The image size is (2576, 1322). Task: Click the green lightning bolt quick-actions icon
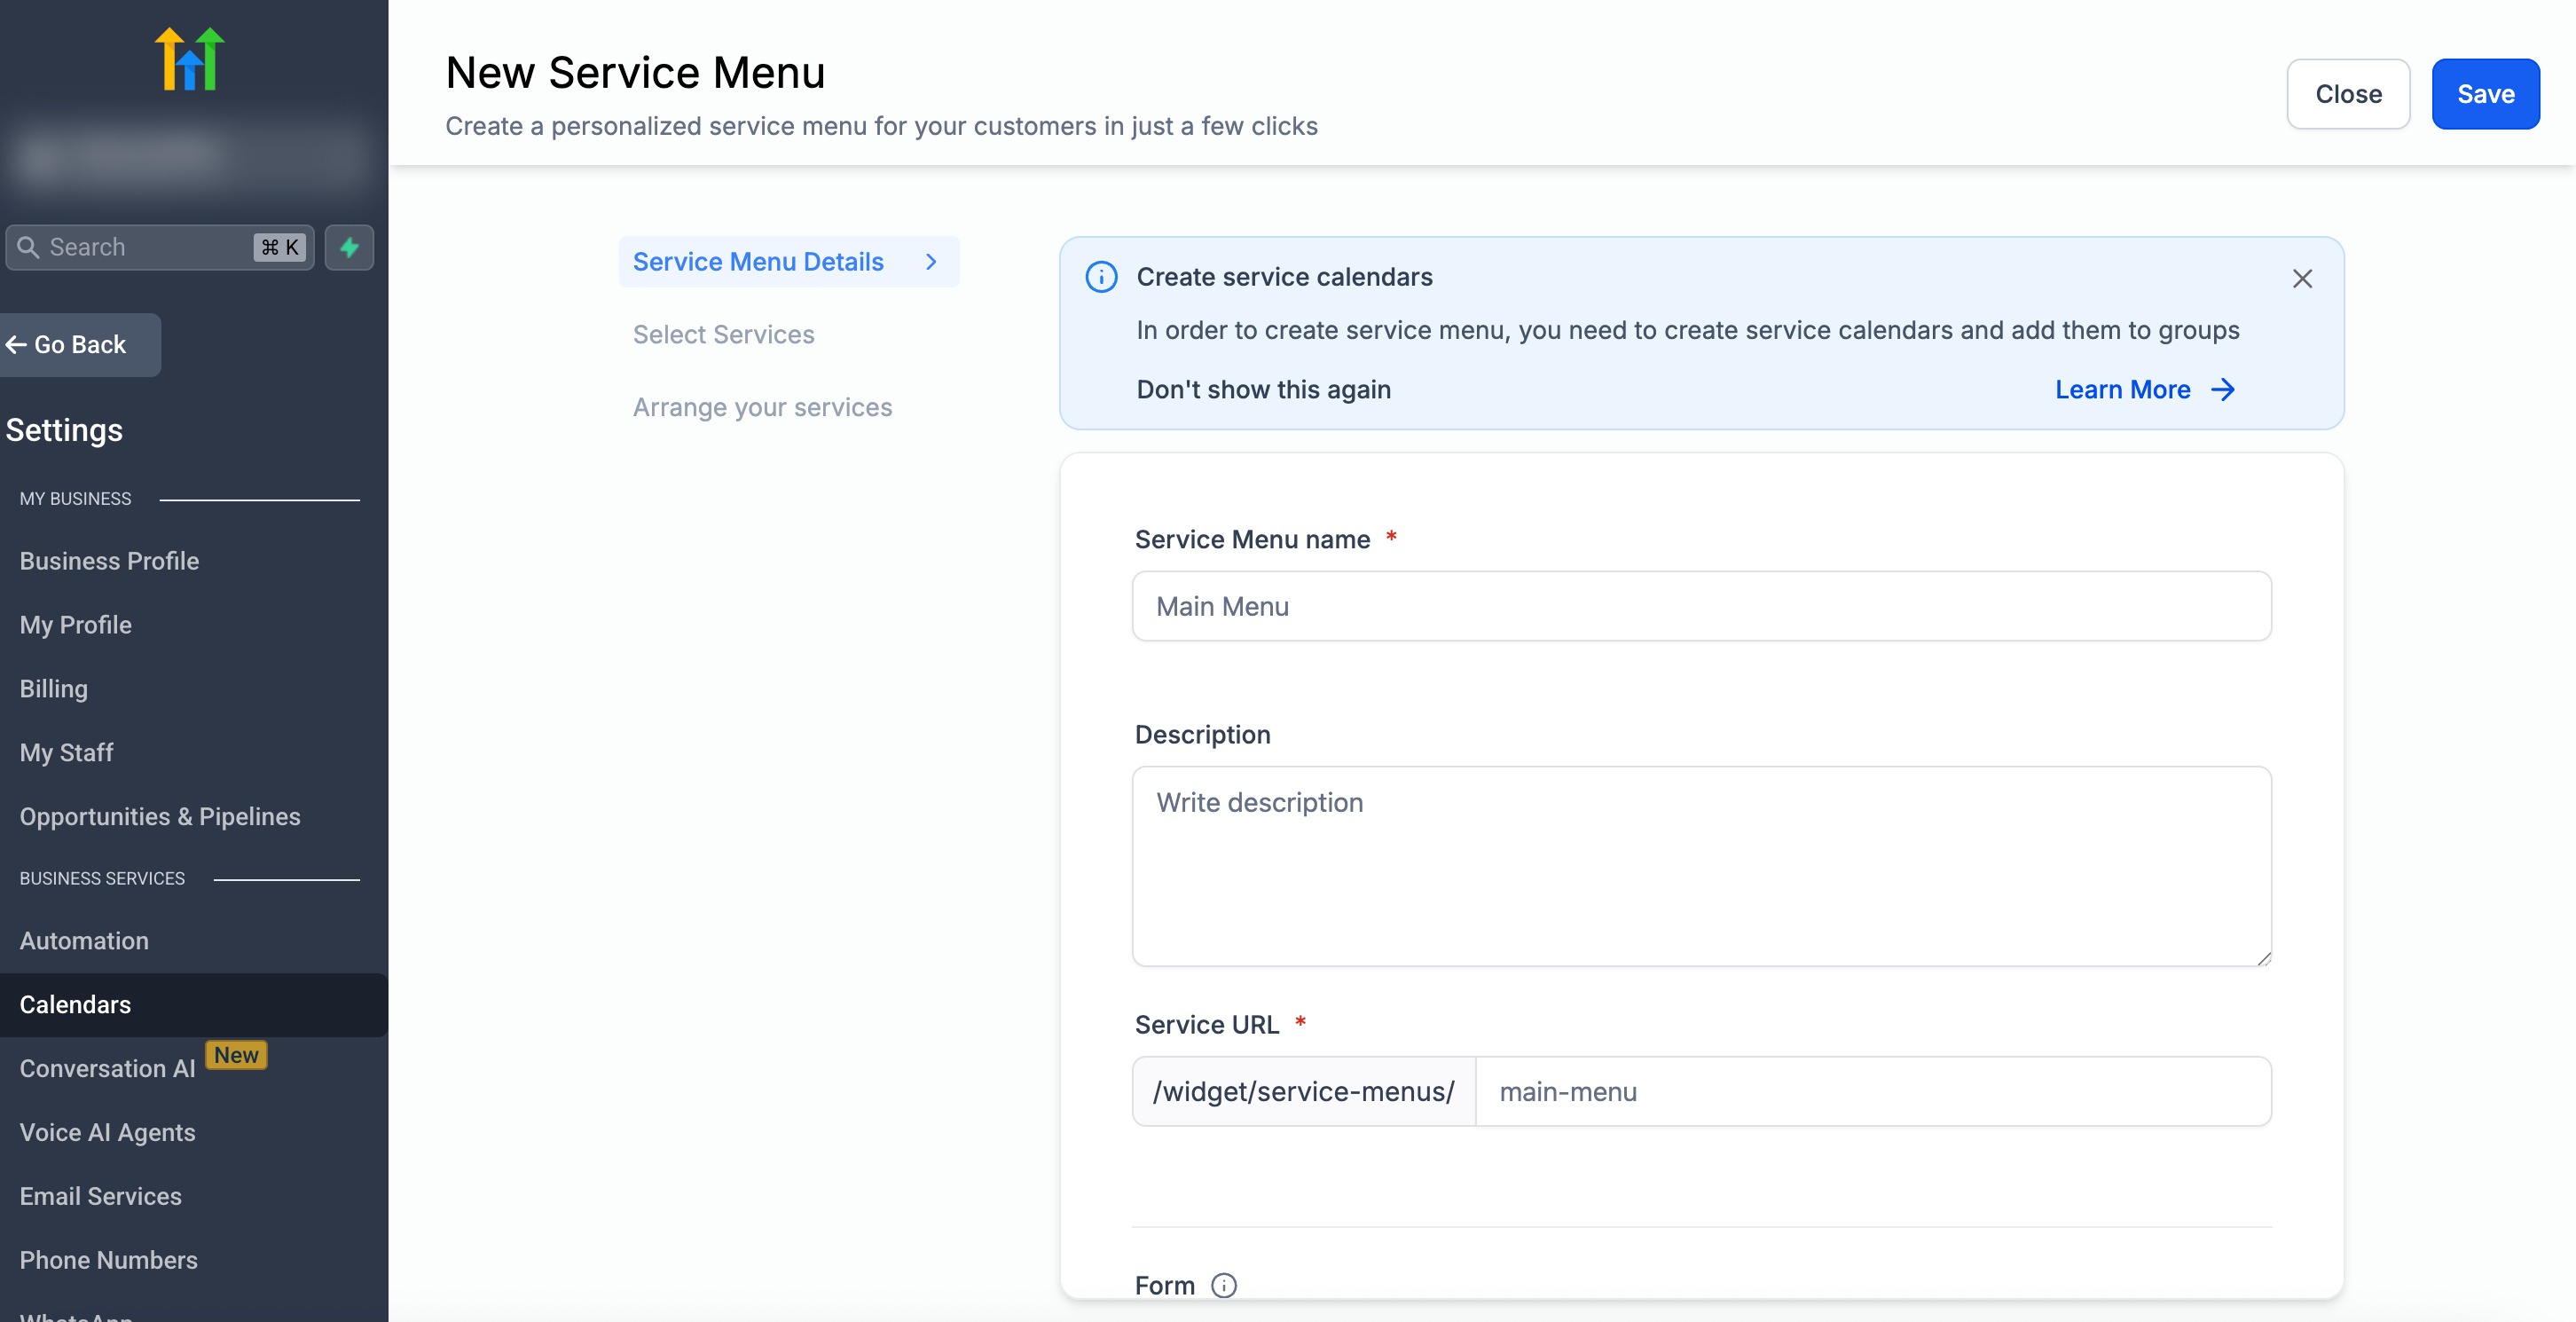[349, 247]
